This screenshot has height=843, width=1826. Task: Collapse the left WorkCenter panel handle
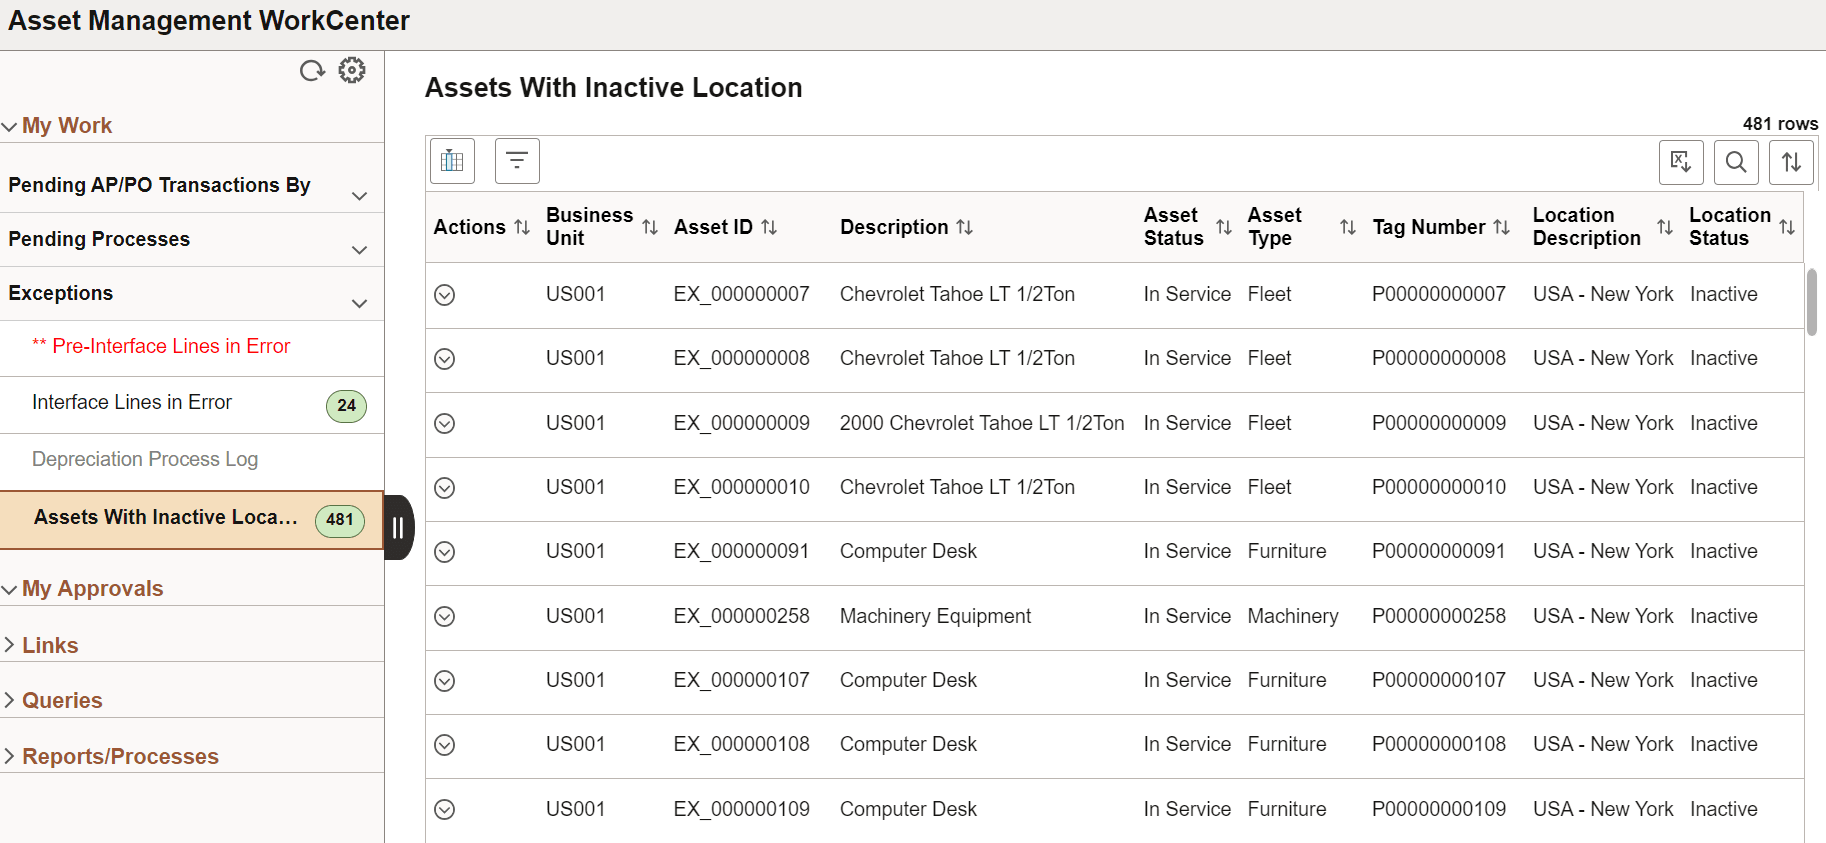pos(398,527)
